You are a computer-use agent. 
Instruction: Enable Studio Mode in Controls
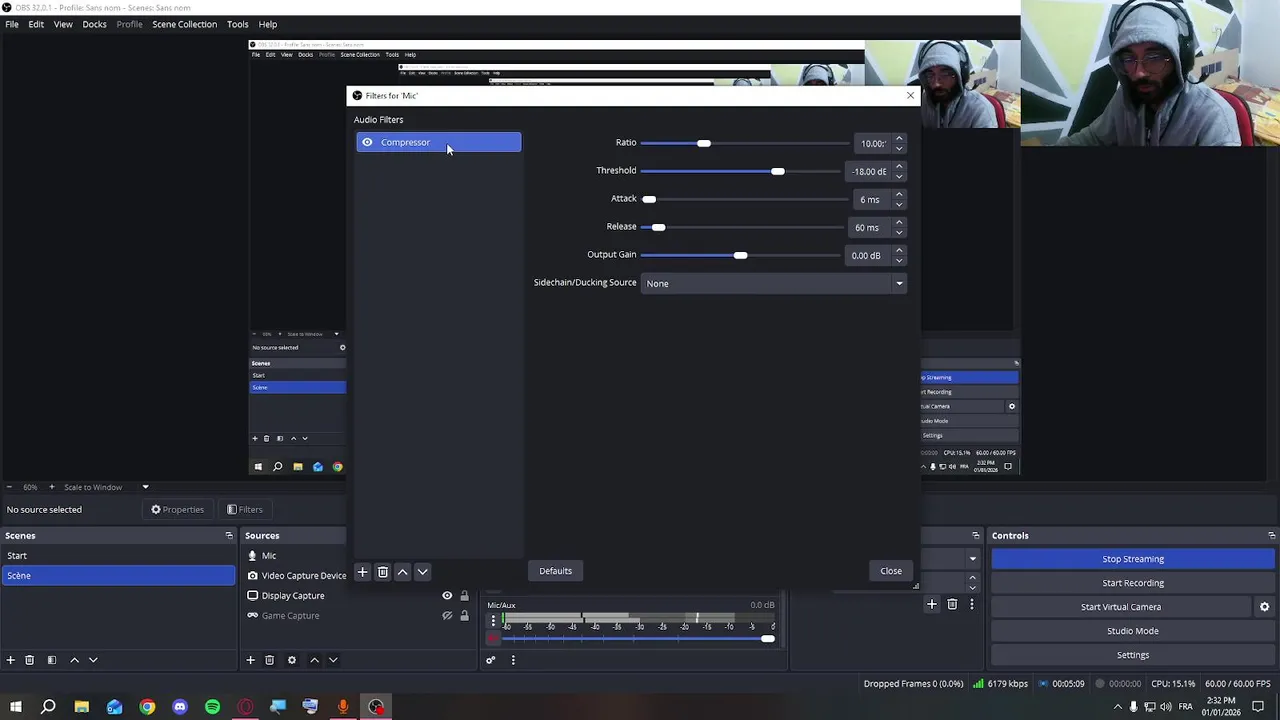tap(1133, 631)
